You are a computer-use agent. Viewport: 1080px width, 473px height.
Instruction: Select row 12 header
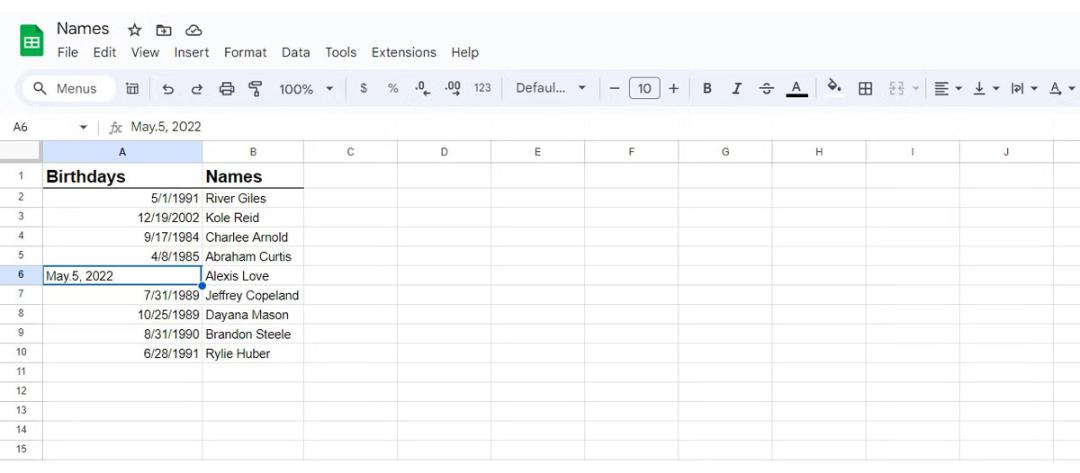21,391
